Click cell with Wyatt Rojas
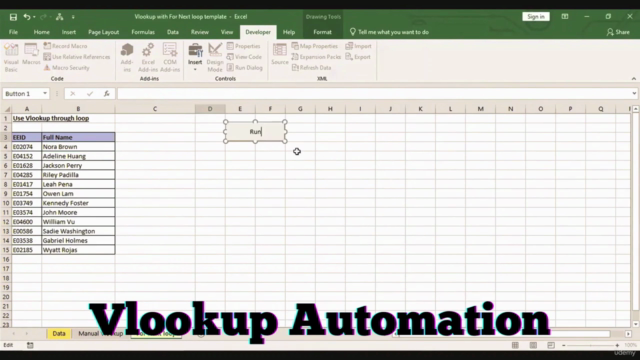 [78, 250]
